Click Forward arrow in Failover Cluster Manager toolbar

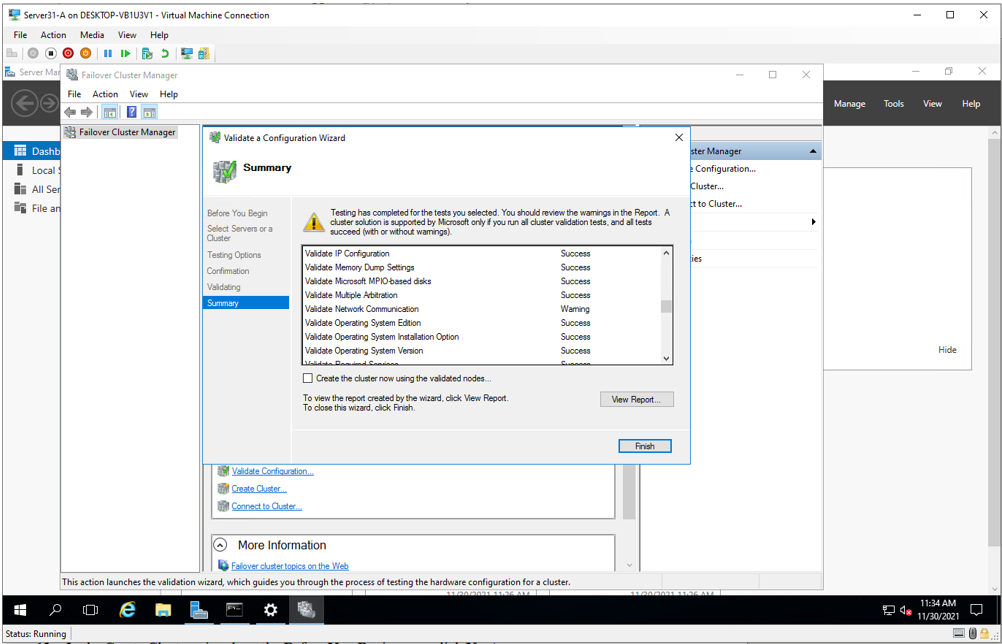pyautogui.click(x=86, y=112)
